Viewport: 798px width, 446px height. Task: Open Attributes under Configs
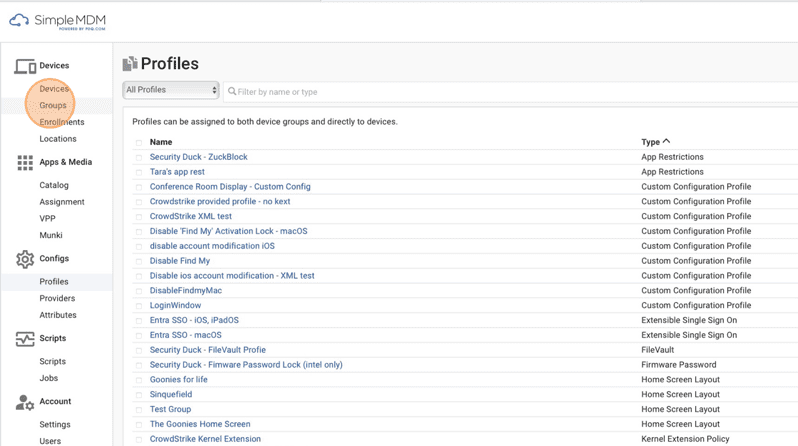tap(58, 315)
